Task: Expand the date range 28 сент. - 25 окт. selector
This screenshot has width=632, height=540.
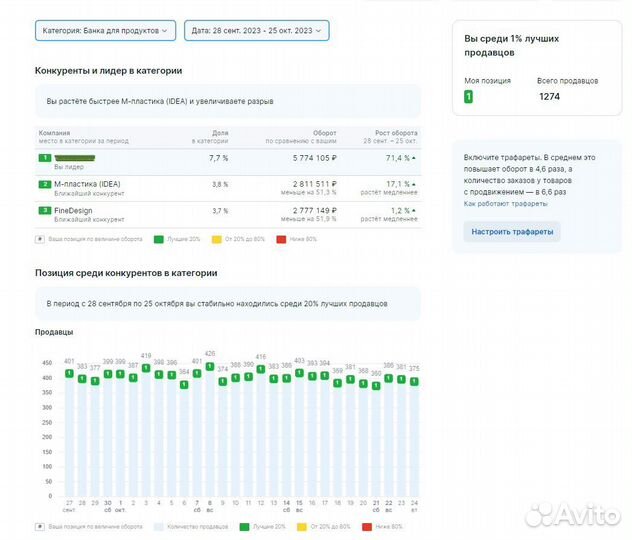Action: click(257, 32)
